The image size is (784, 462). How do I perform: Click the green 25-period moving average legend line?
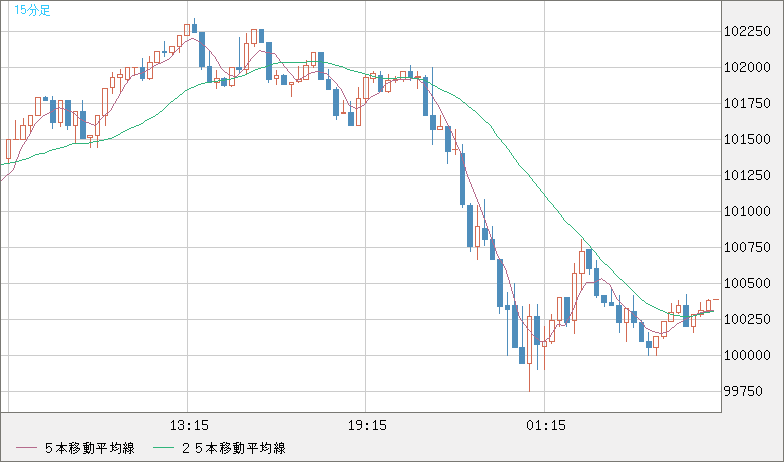coord(164,448)
